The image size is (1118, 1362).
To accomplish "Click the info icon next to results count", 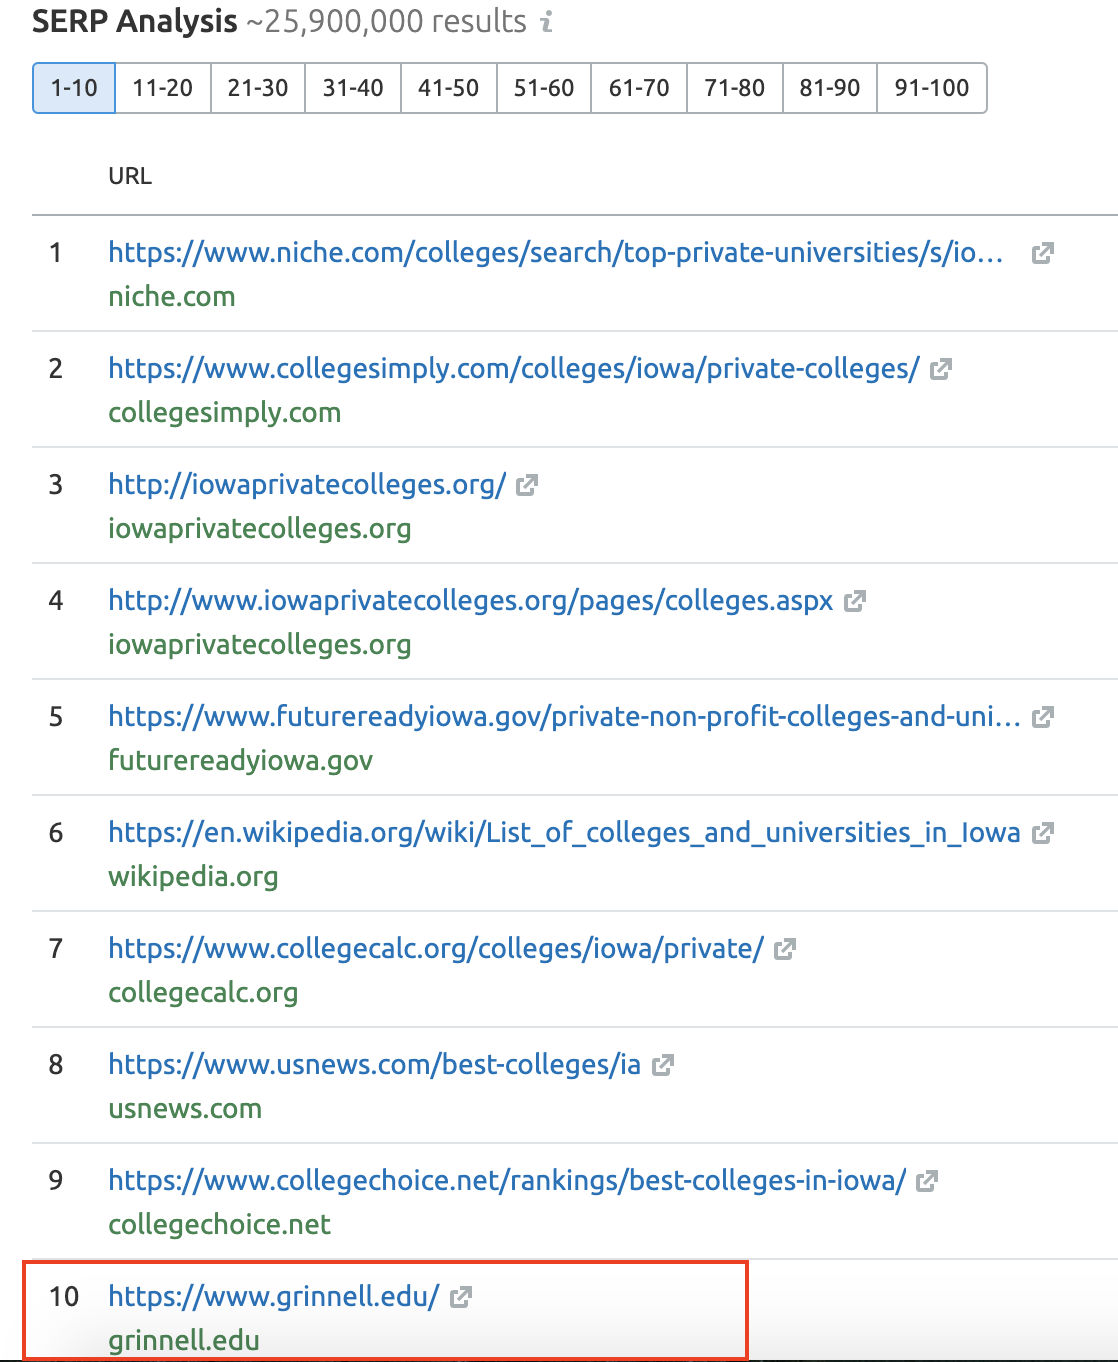I will point(546,21).
